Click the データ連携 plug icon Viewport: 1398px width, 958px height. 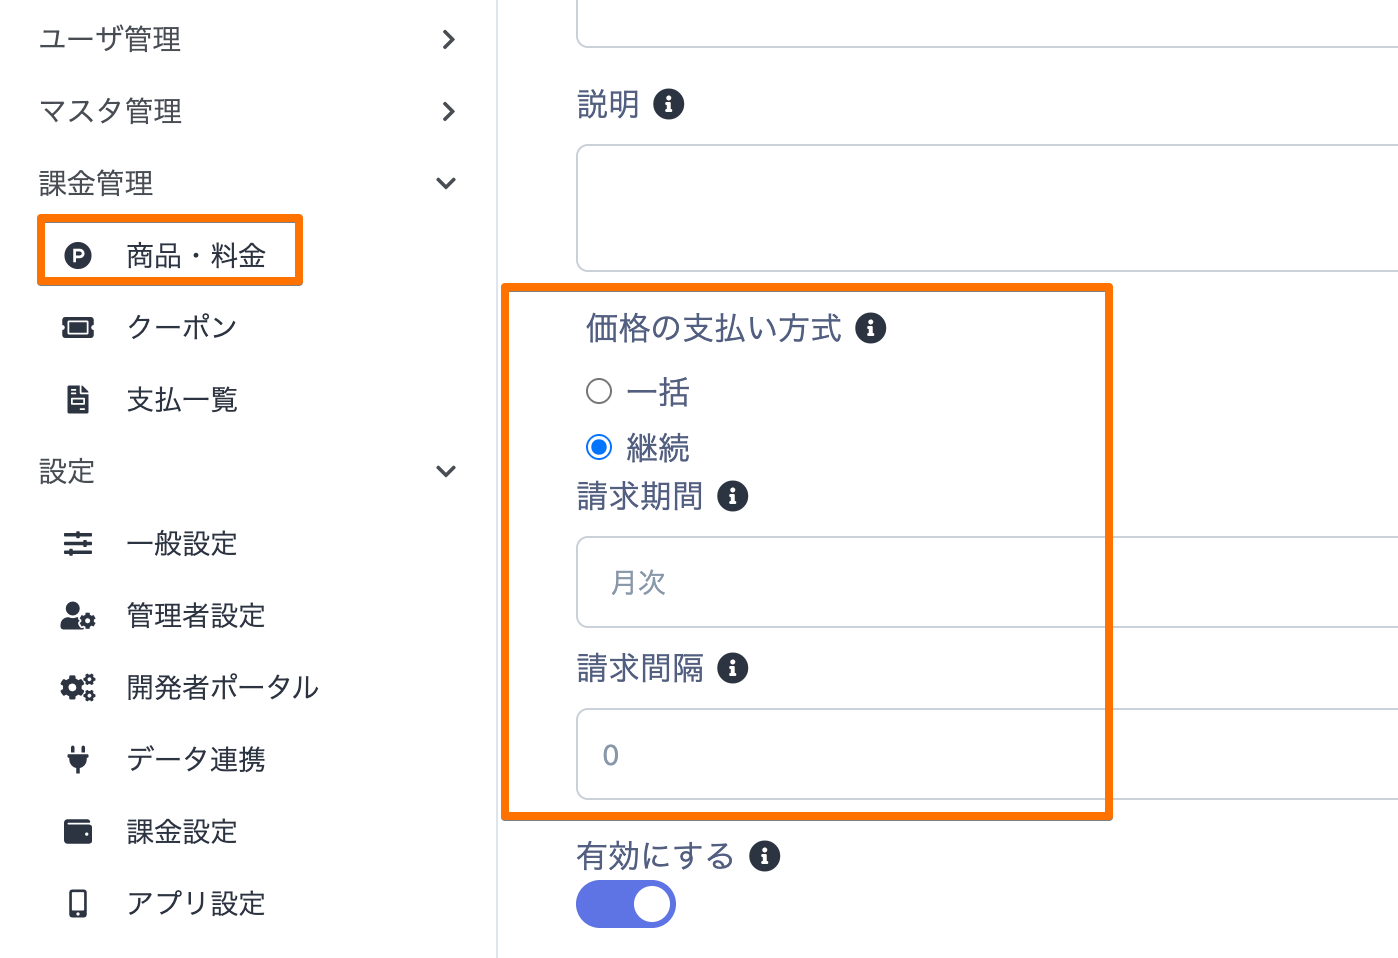[78, 759]
